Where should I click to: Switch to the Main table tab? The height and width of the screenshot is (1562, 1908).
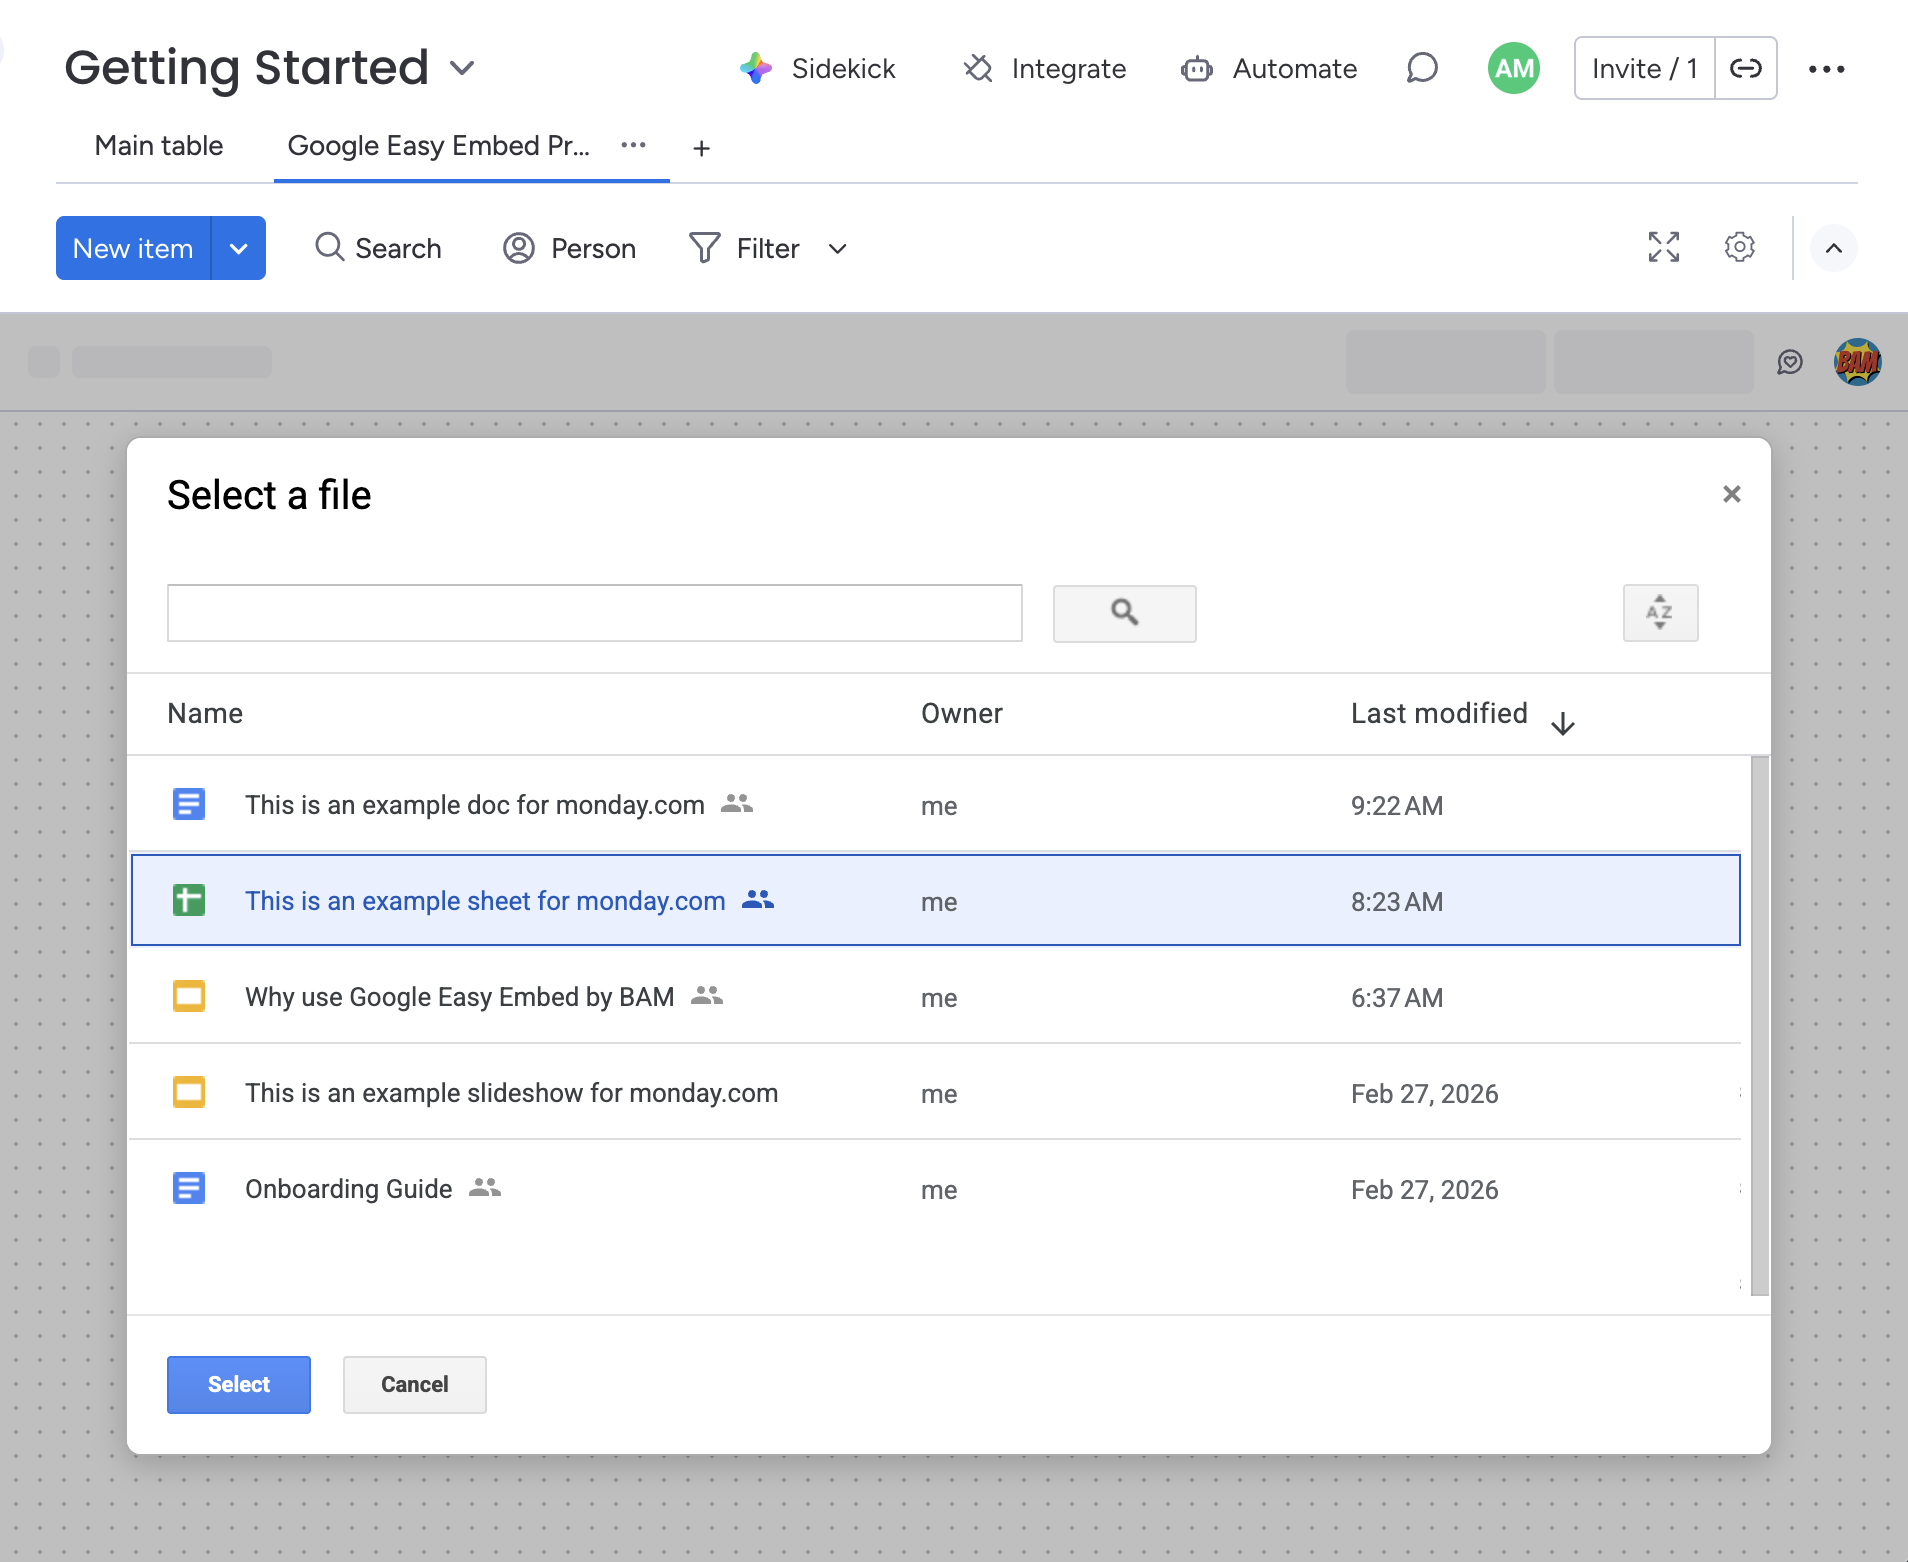pyautogui.click(x=157, y=146)
